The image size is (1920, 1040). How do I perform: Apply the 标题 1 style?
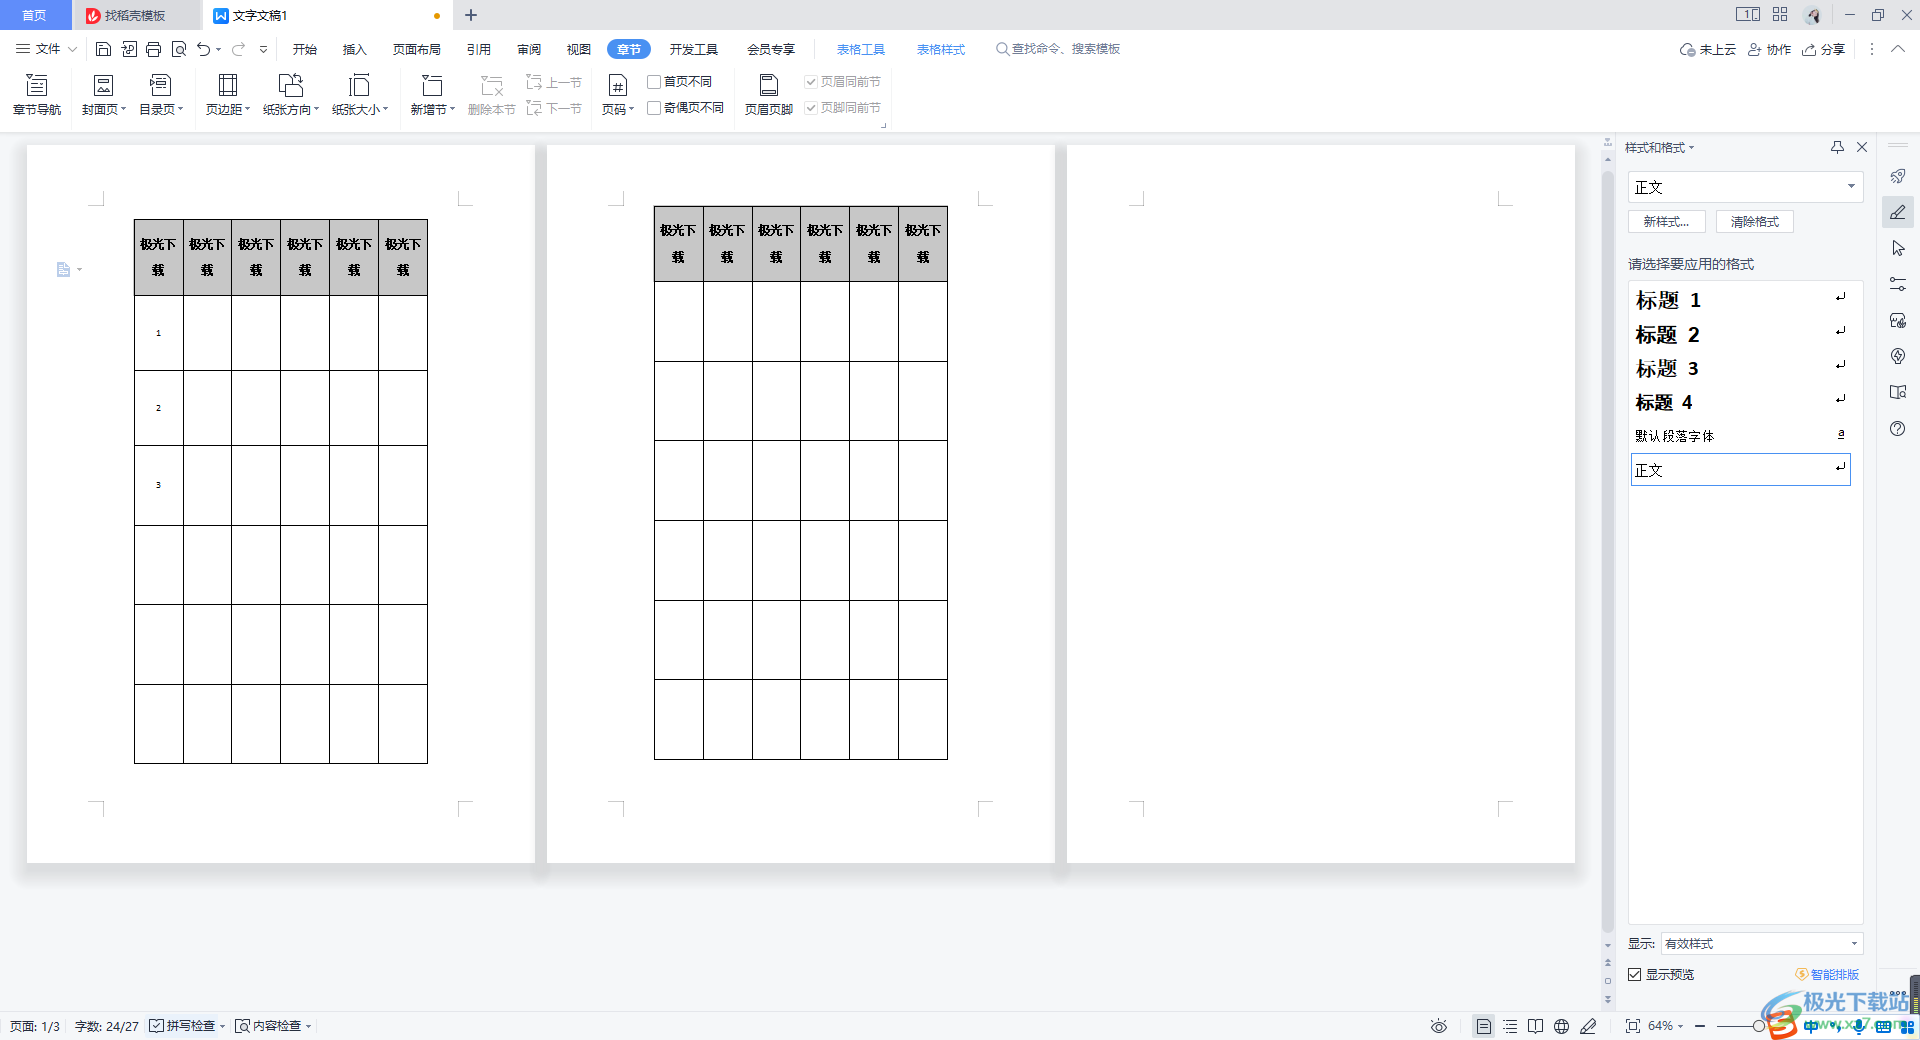(1740, 300)
